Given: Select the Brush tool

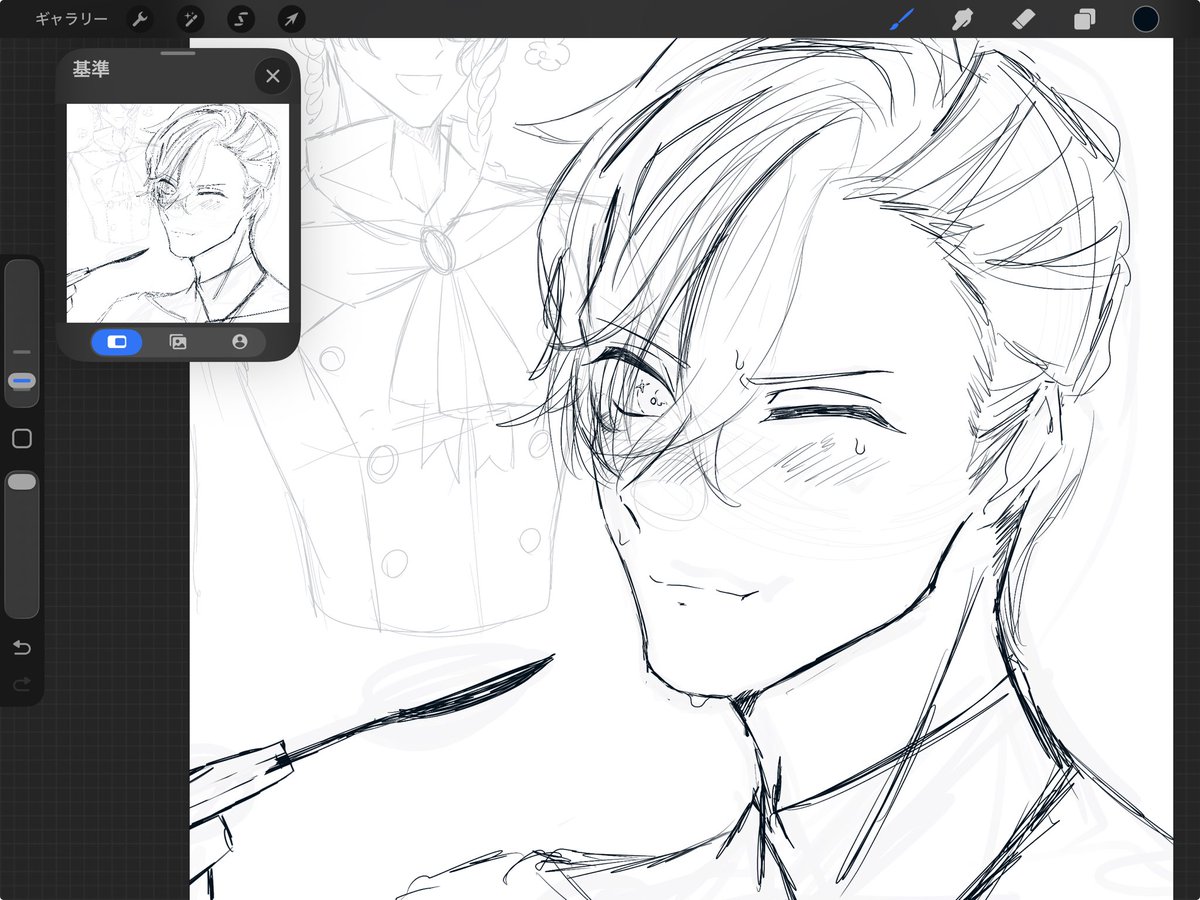Looking at the screenshot, I should click(x=902, y=19).
